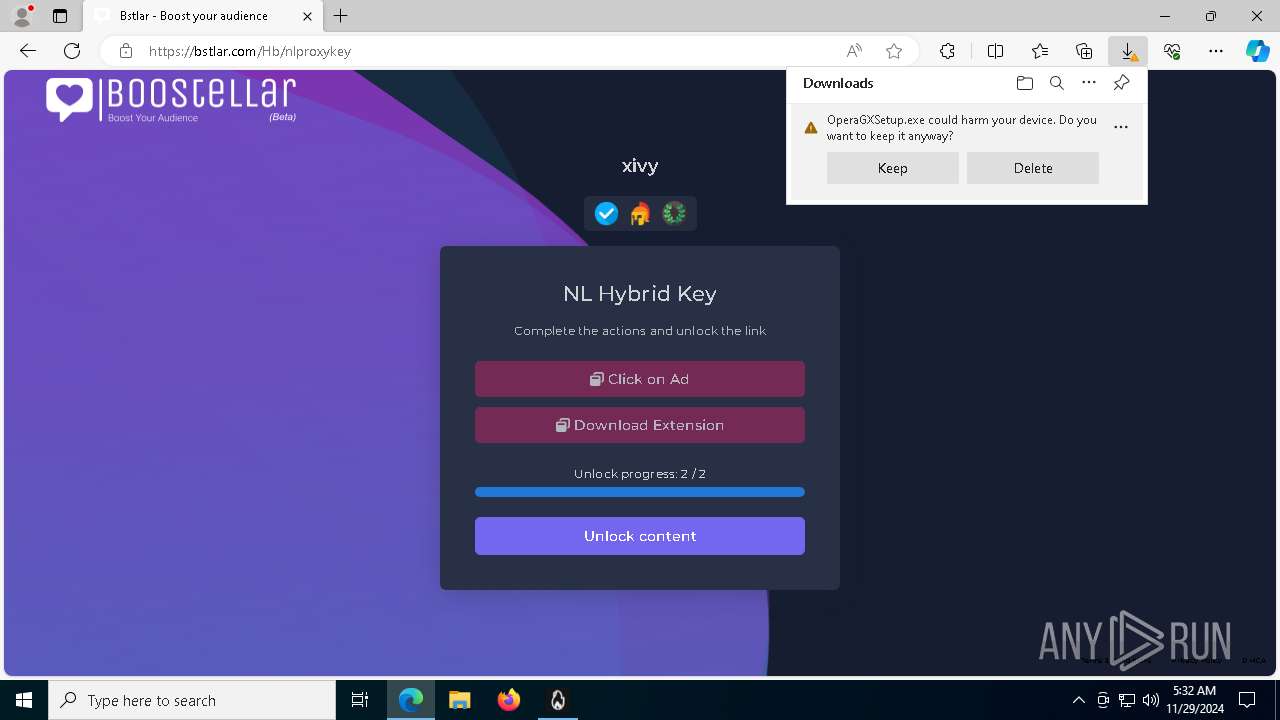Open the notification center icon
Screen dimensions: 1280x720
click(1247, 700)
